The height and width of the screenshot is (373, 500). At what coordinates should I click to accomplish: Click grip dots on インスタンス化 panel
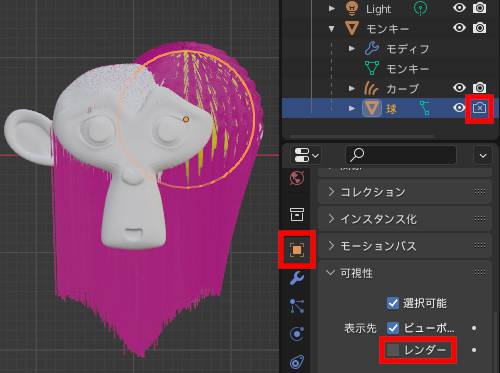(x=480, y=219)
